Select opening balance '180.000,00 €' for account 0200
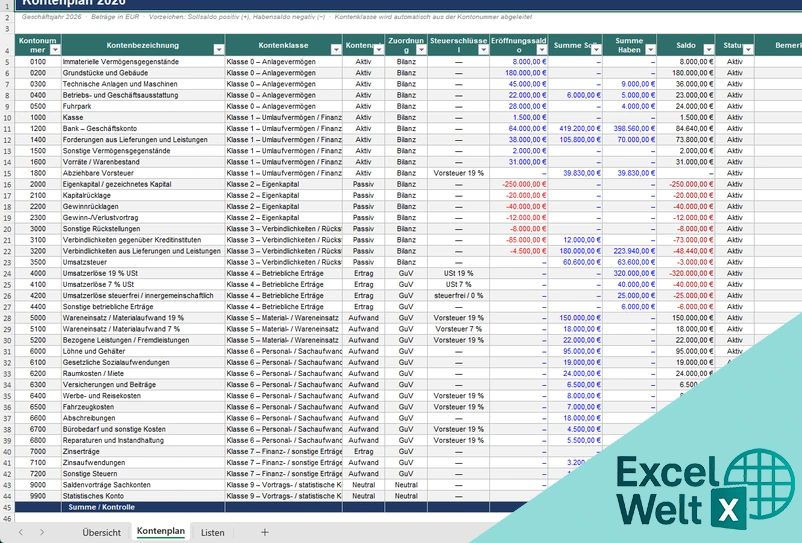The width and height of the screenshot is (802, 543). point(519,73)
